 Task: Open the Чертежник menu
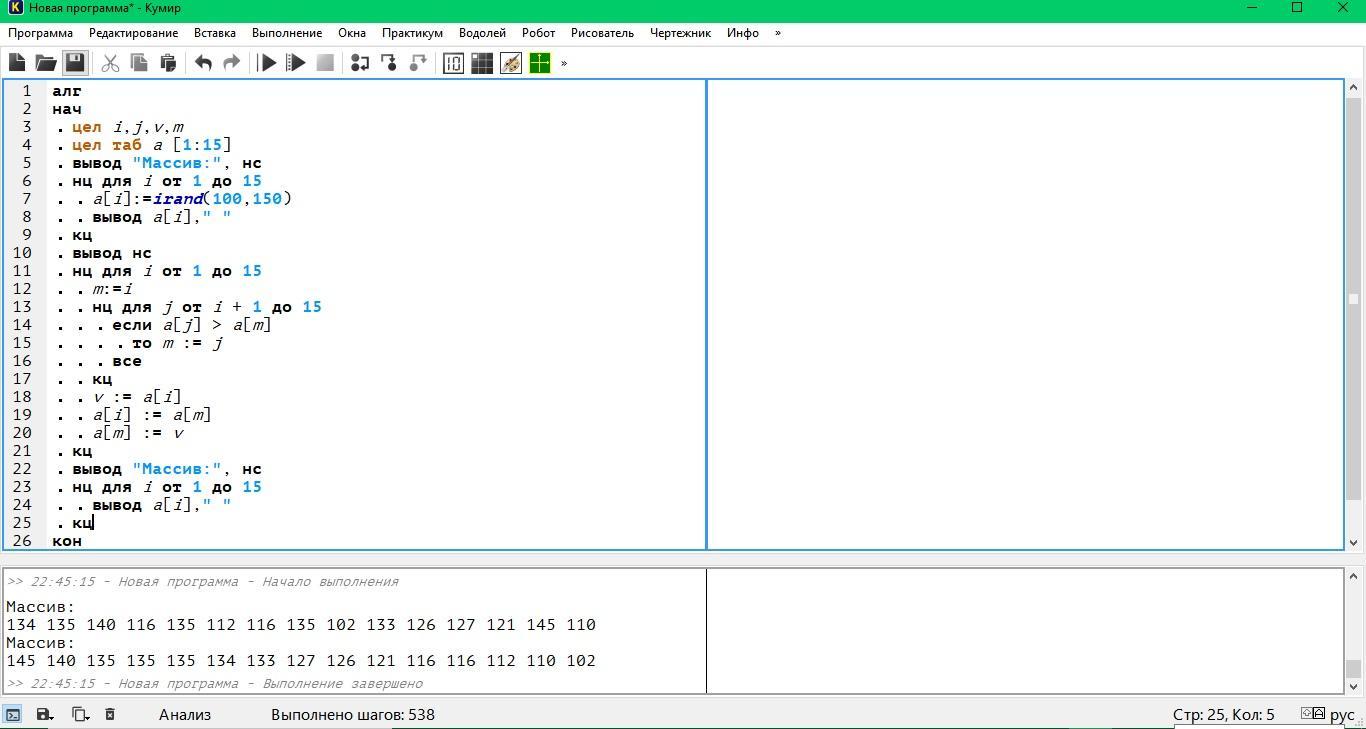pos(680,33)
